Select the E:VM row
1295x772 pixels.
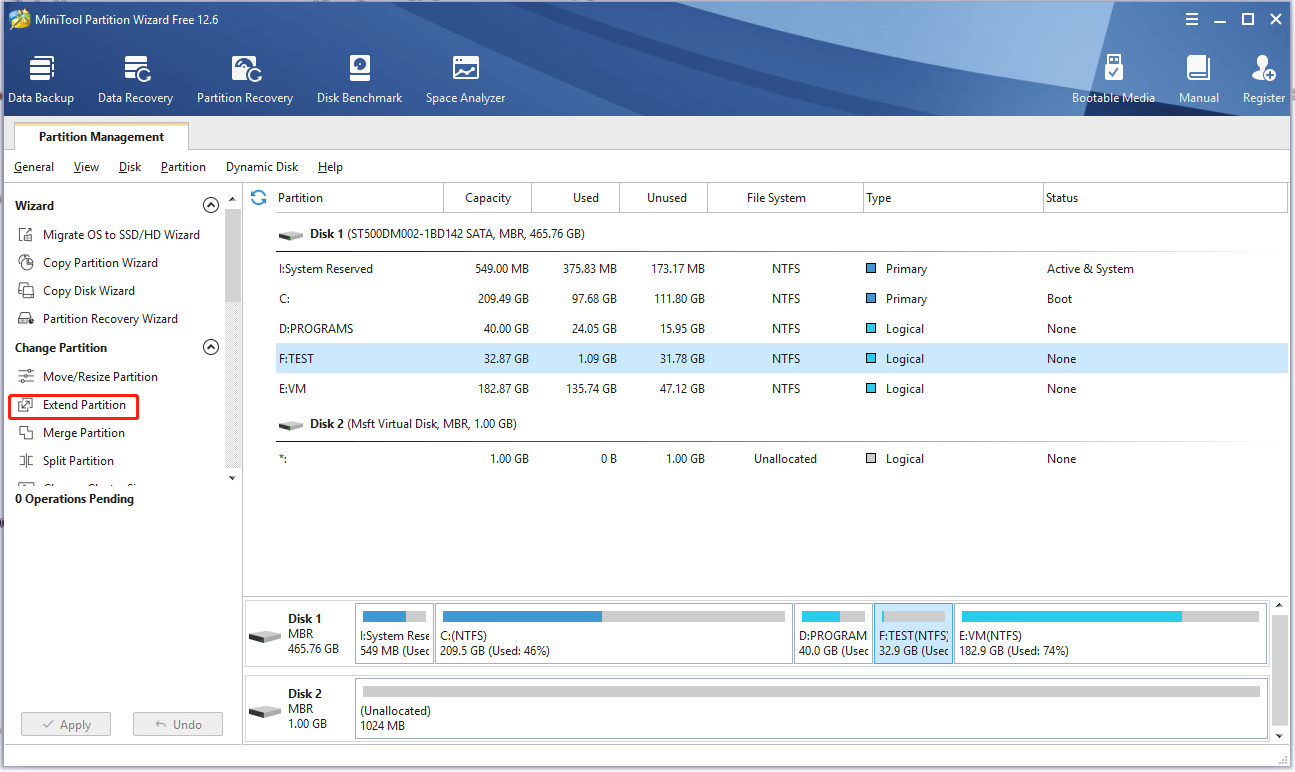(x=781, y=389)
